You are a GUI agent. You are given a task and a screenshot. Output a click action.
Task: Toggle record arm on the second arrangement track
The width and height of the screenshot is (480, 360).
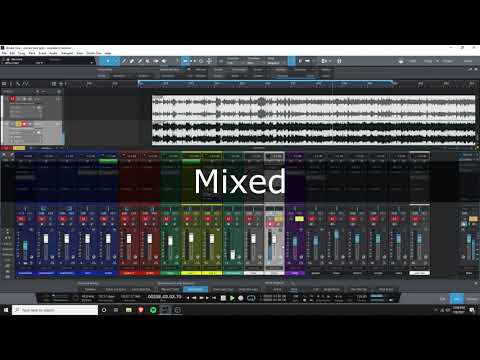pos(24,124)
